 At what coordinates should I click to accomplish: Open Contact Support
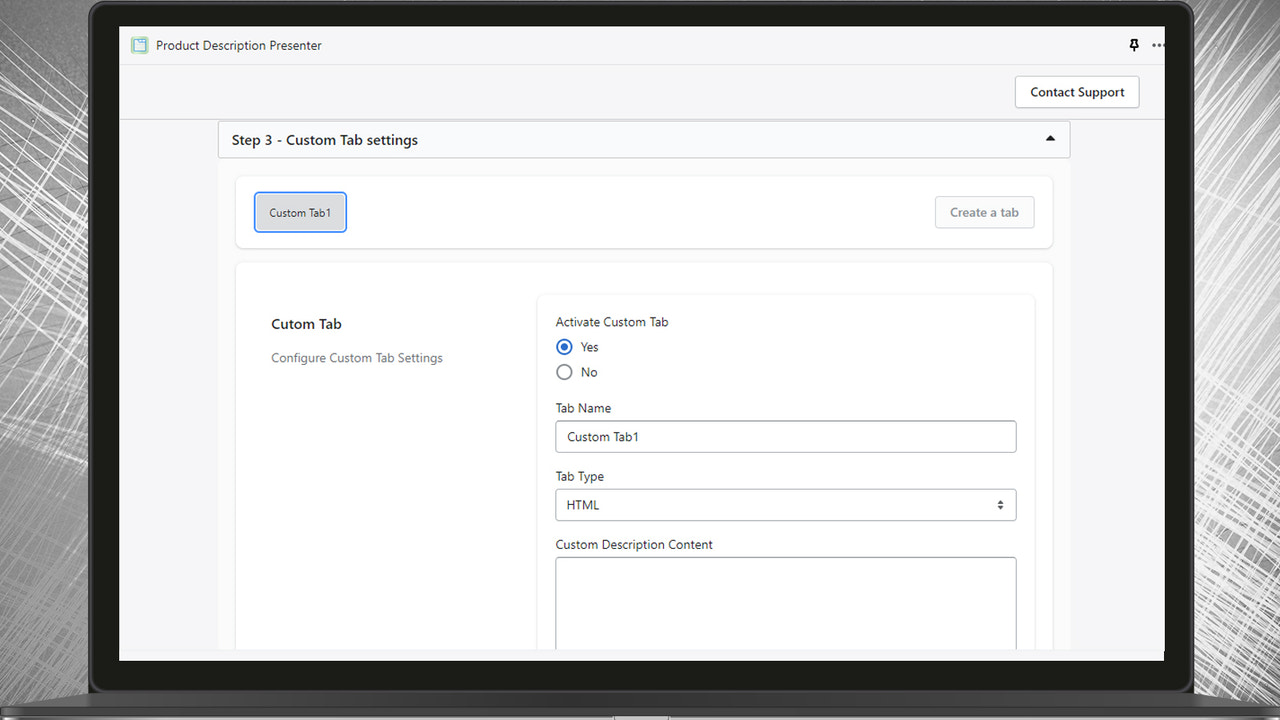(x=1077, y=91)
